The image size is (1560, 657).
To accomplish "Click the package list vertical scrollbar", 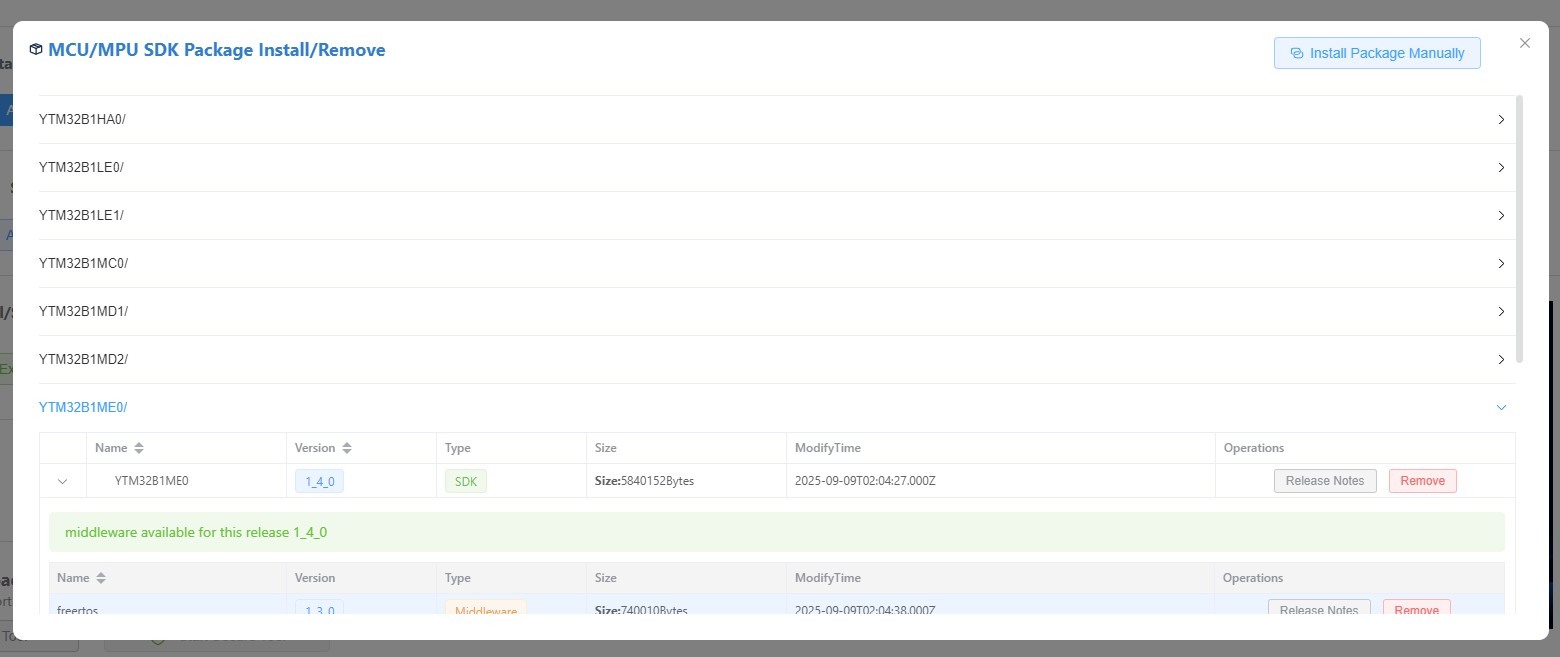I will (1520, 228).
